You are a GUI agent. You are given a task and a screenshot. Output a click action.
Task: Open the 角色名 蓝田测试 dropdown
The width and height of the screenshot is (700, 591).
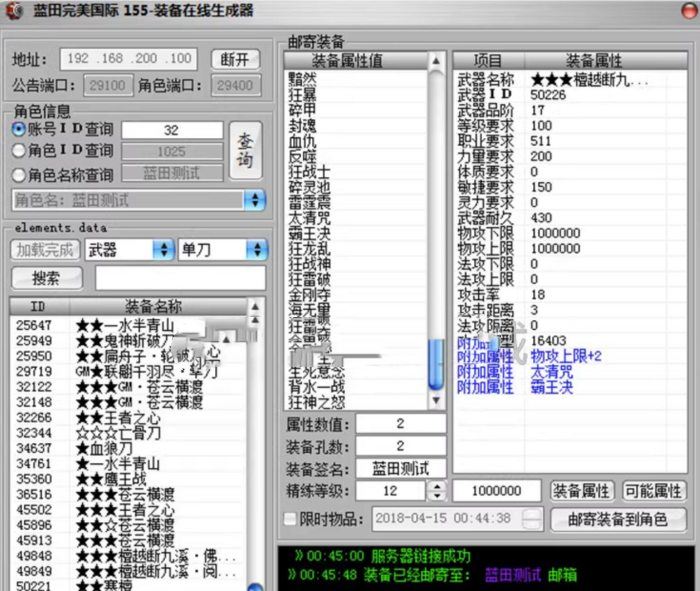click(x=256, y=200)
